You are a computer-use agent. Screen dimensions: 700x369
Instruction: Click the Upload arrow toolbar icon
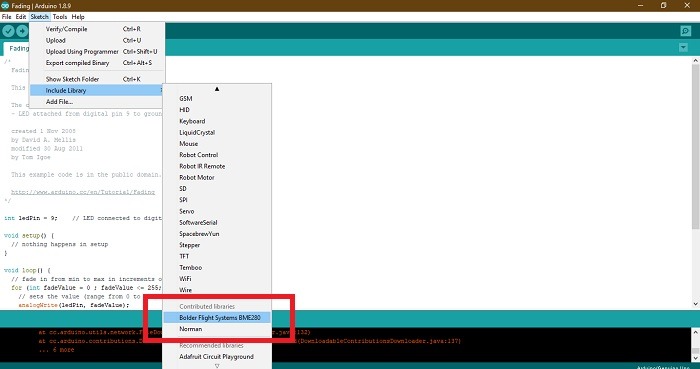[22, 31]
